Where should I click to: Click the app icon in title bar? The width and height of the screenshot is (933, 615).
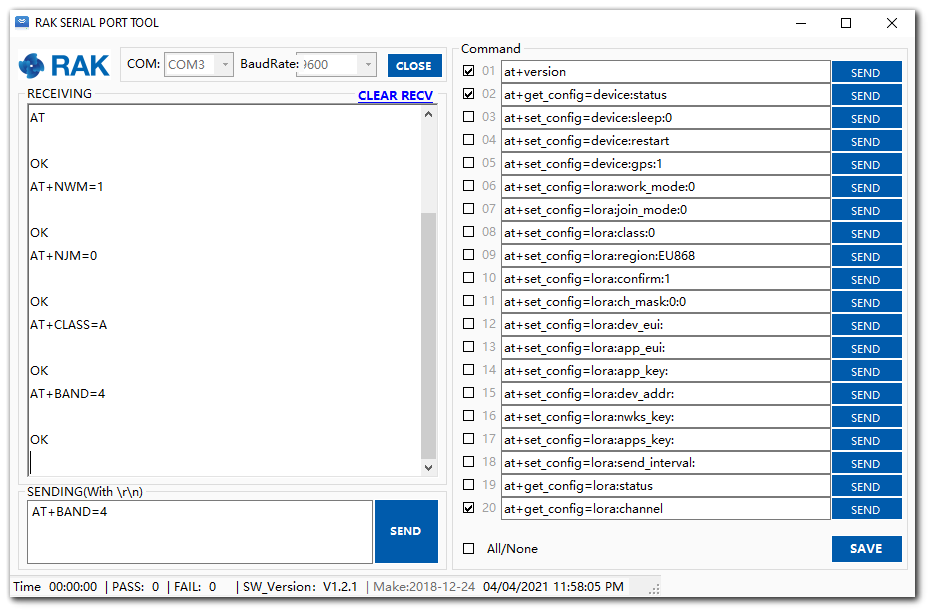[x=22, y=23]
